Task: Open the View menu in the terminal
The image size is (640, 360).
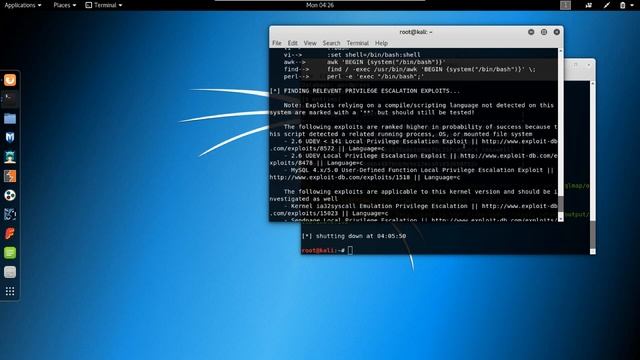Action: tap(310, 43)
